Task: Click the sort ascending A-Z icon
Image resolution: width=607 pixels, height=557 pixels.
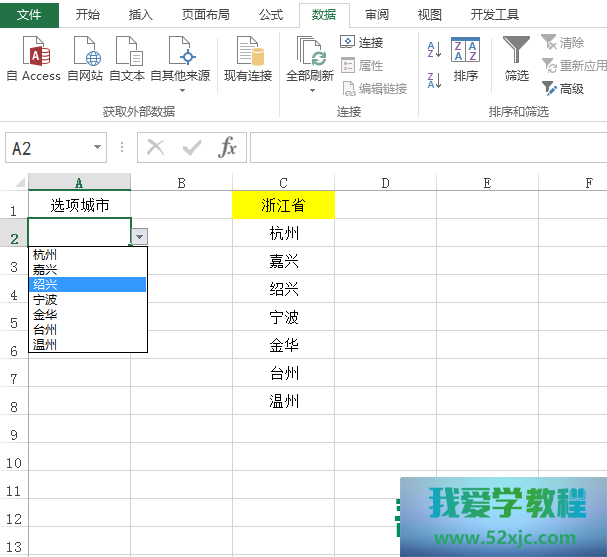Action: (x=434, y=49)
